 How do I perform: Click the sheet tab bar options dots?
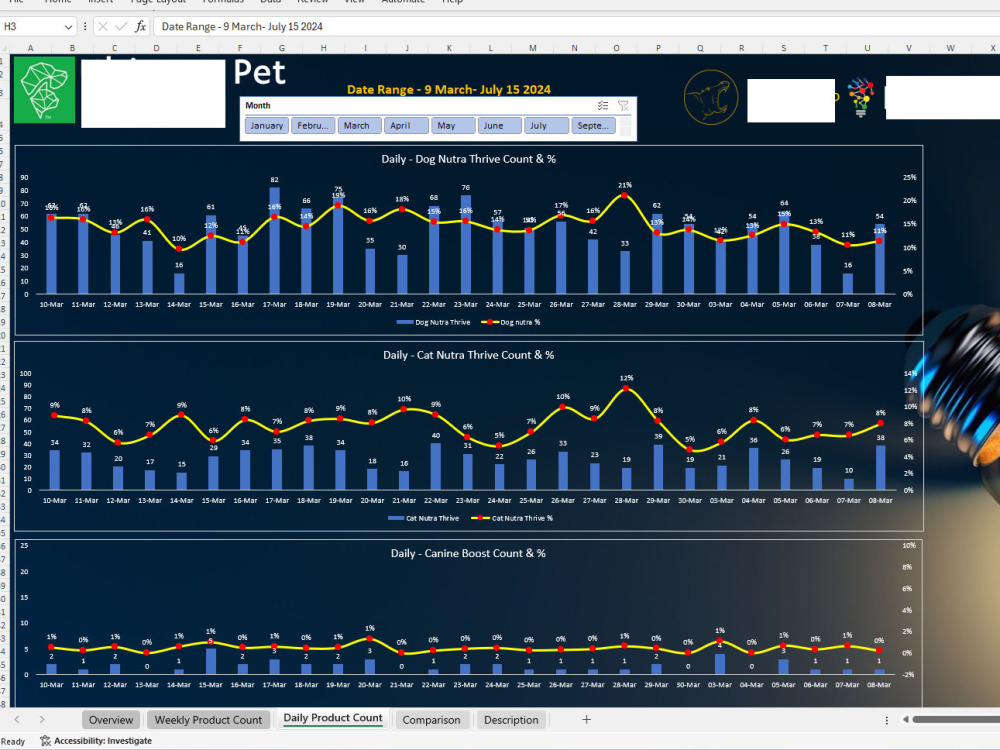886,720
